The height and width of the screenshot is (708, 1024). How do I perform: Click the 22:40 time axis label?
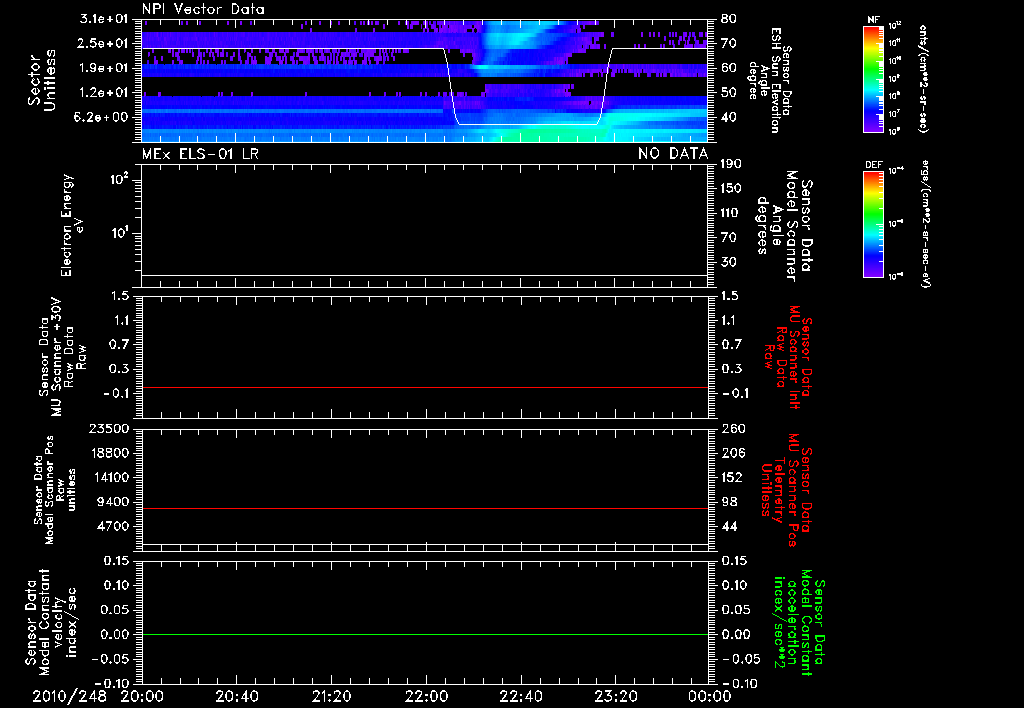tap(521, 696)
